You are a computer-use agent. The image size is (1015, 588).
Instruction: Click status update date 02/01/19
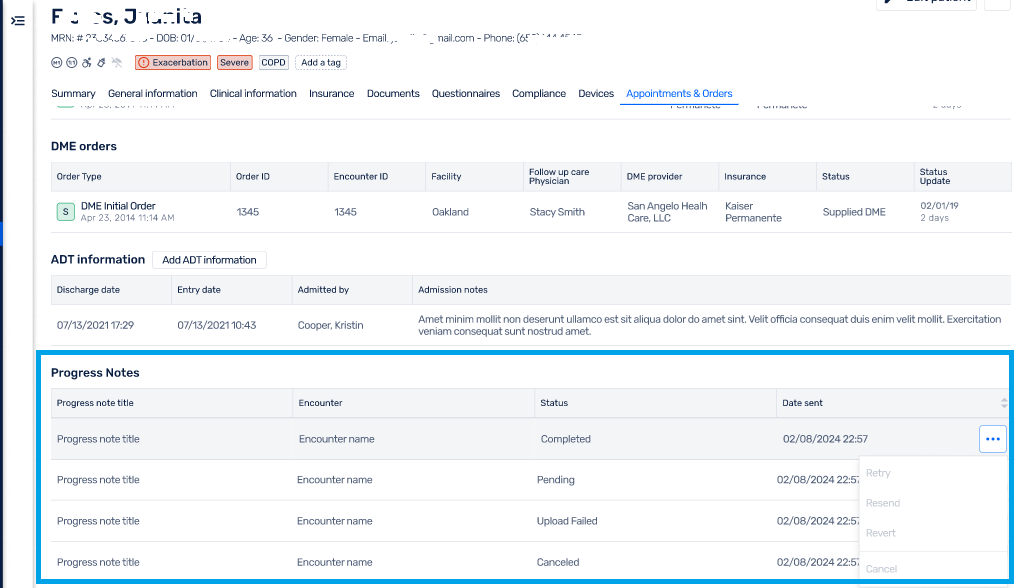pos(939,206)
